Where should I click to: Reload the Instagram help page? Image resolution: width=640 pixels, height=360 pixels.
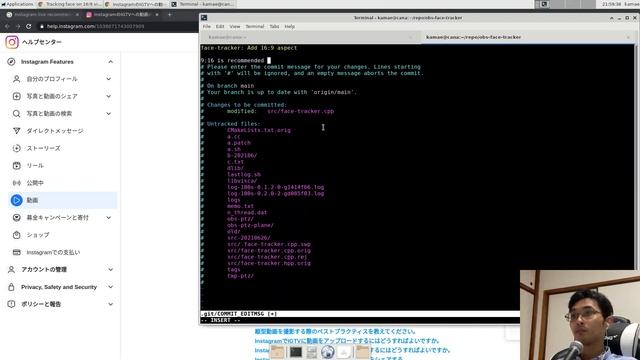point(28,26)
